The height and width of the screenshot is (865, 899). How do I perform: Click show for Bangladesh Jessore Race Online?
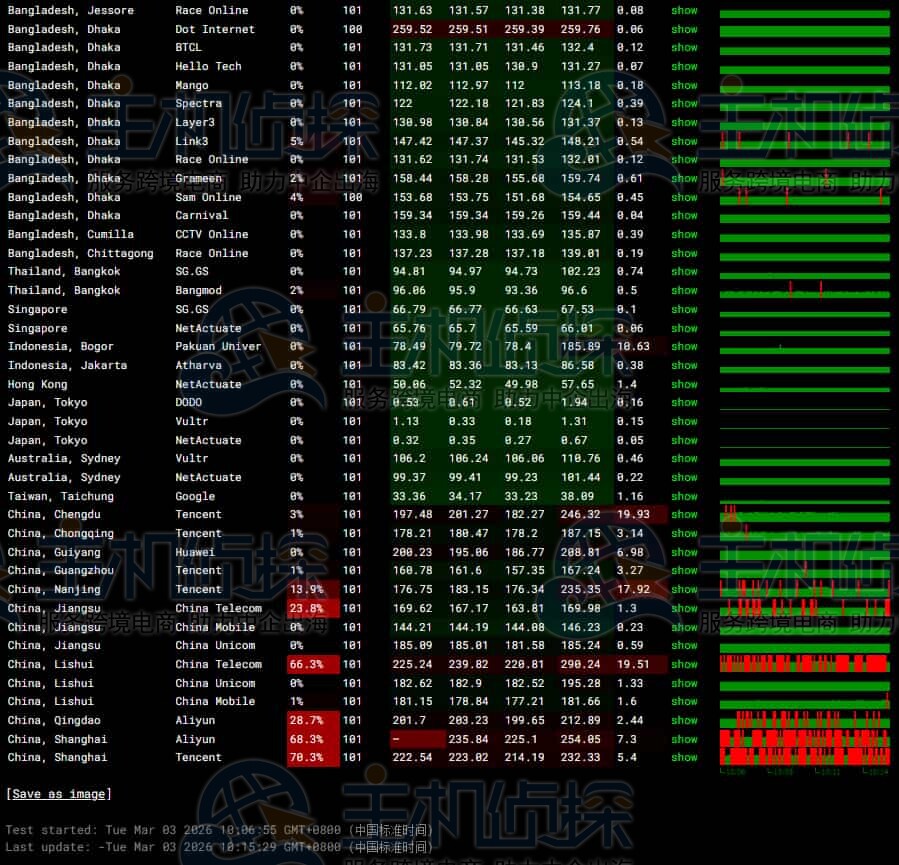(x=684, y=11)
